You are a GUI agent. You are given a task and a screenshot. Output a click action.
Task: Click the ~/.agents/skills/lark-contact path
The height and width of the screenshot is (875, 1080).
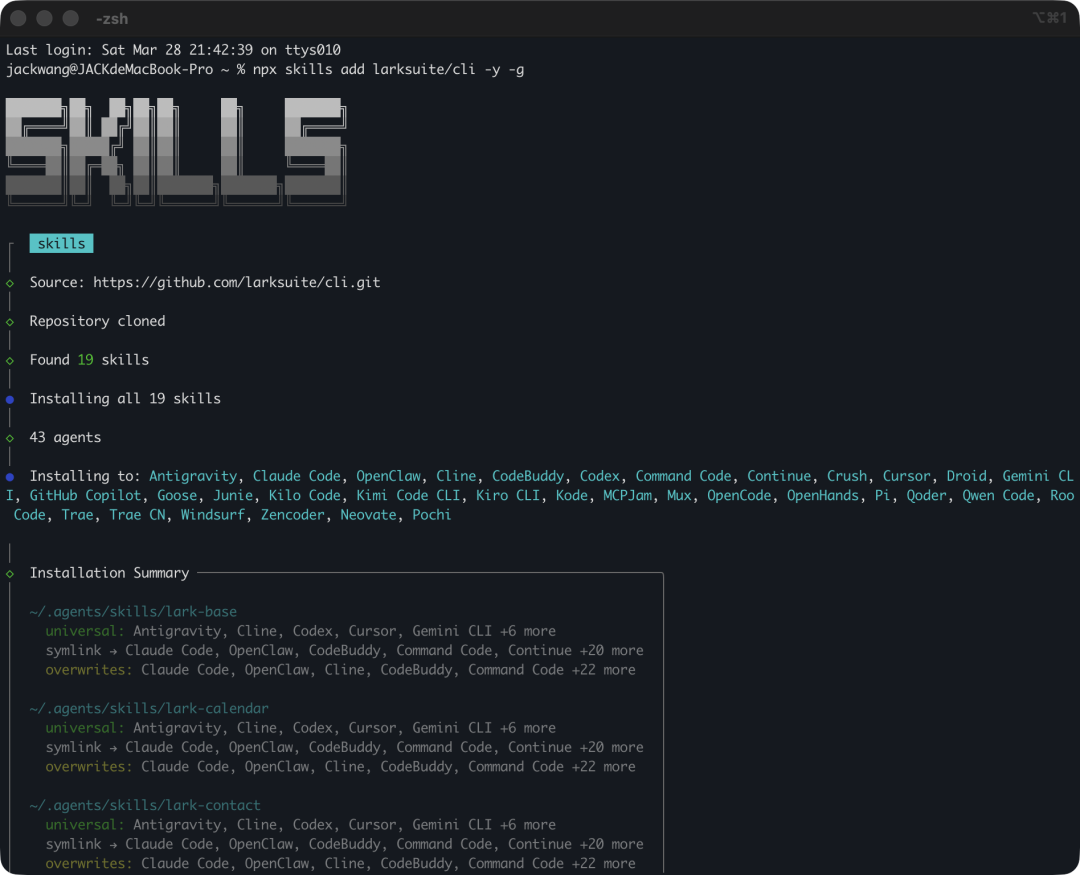(x=145, y=806)
